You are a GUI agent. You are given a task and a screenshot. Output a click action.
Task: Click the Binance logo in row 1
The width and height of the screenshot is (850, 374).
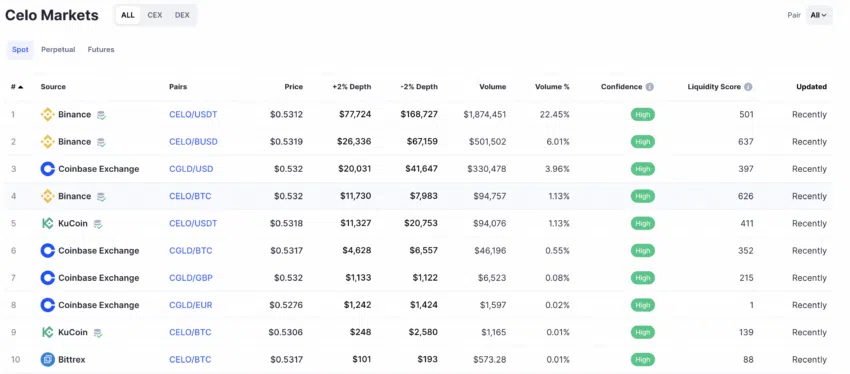pos(48,114)
